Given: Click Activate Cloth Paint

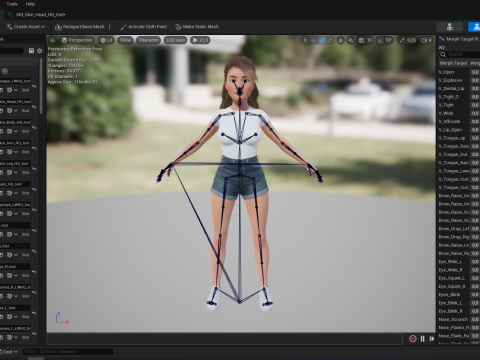Looking at the screenshot, I should pos(144,27).
